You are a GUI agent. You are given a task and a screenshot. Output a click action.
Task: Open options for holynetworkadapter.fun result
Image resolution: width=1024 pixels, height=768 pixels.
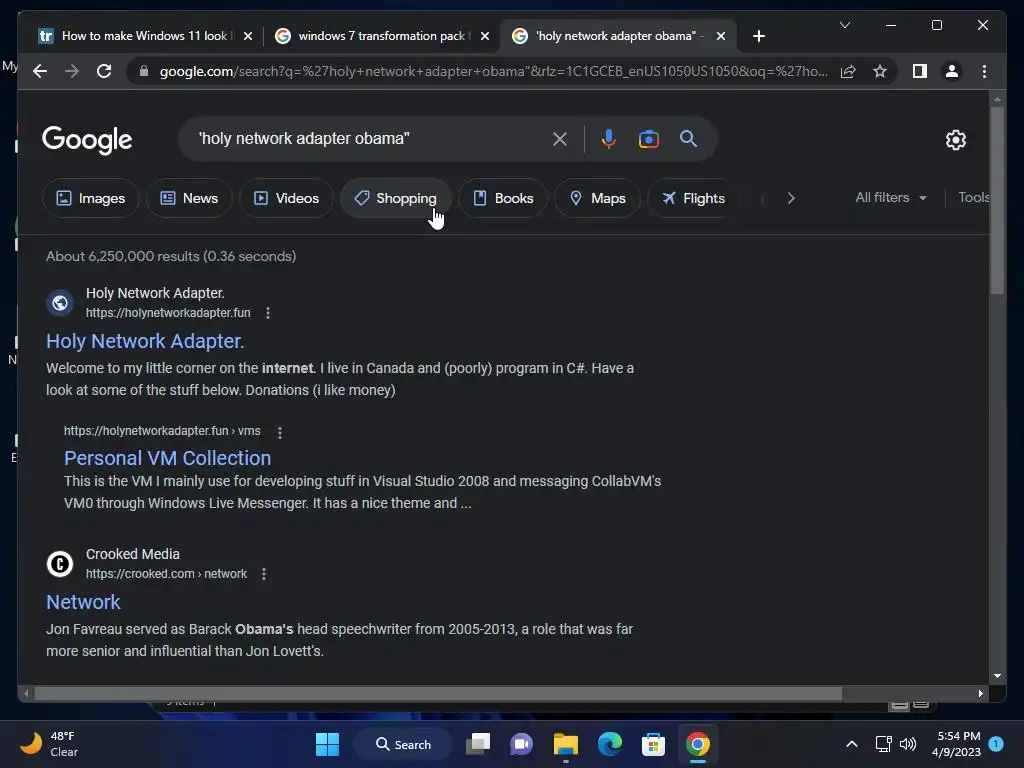268,313
